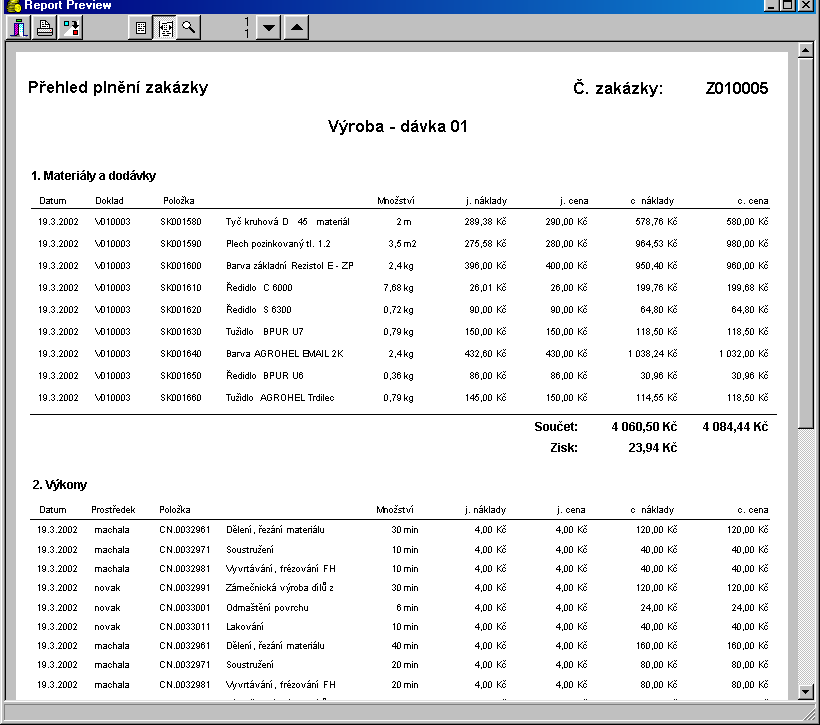
Task: Maximize the Report Preview window
Action: (789, 5)
